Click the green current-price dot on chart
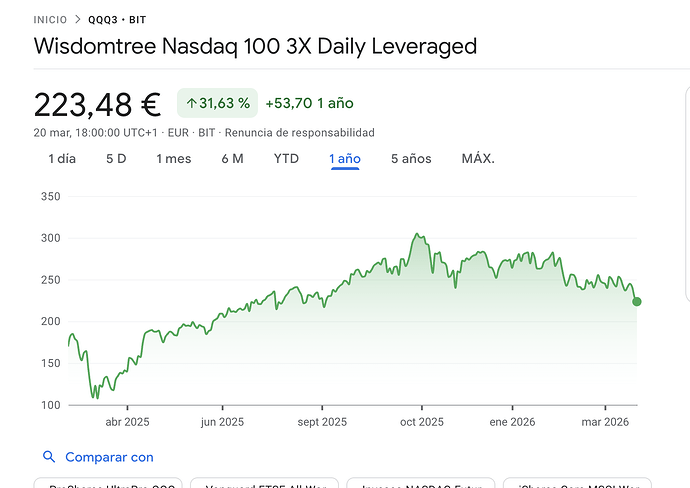The width and height of the screenshot is (690, 488). click(x=636, y=301)
